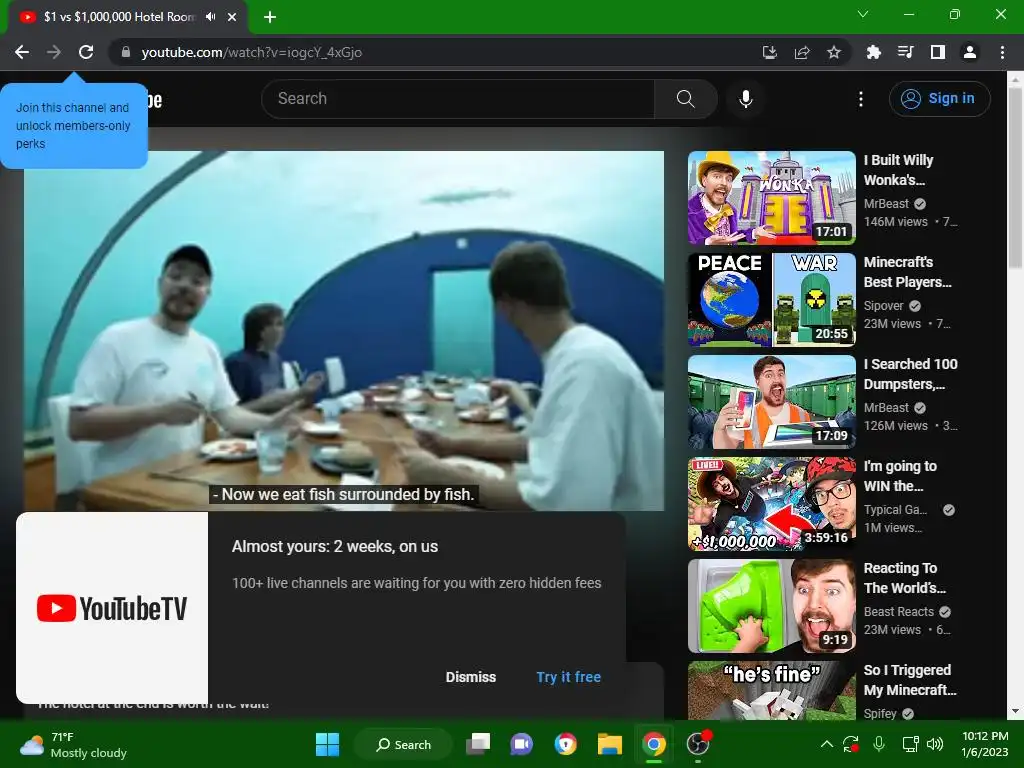This screenshot has width=1024, height=768.
Task: Open the Chat app on the taskbar
Action: [522, 744]
